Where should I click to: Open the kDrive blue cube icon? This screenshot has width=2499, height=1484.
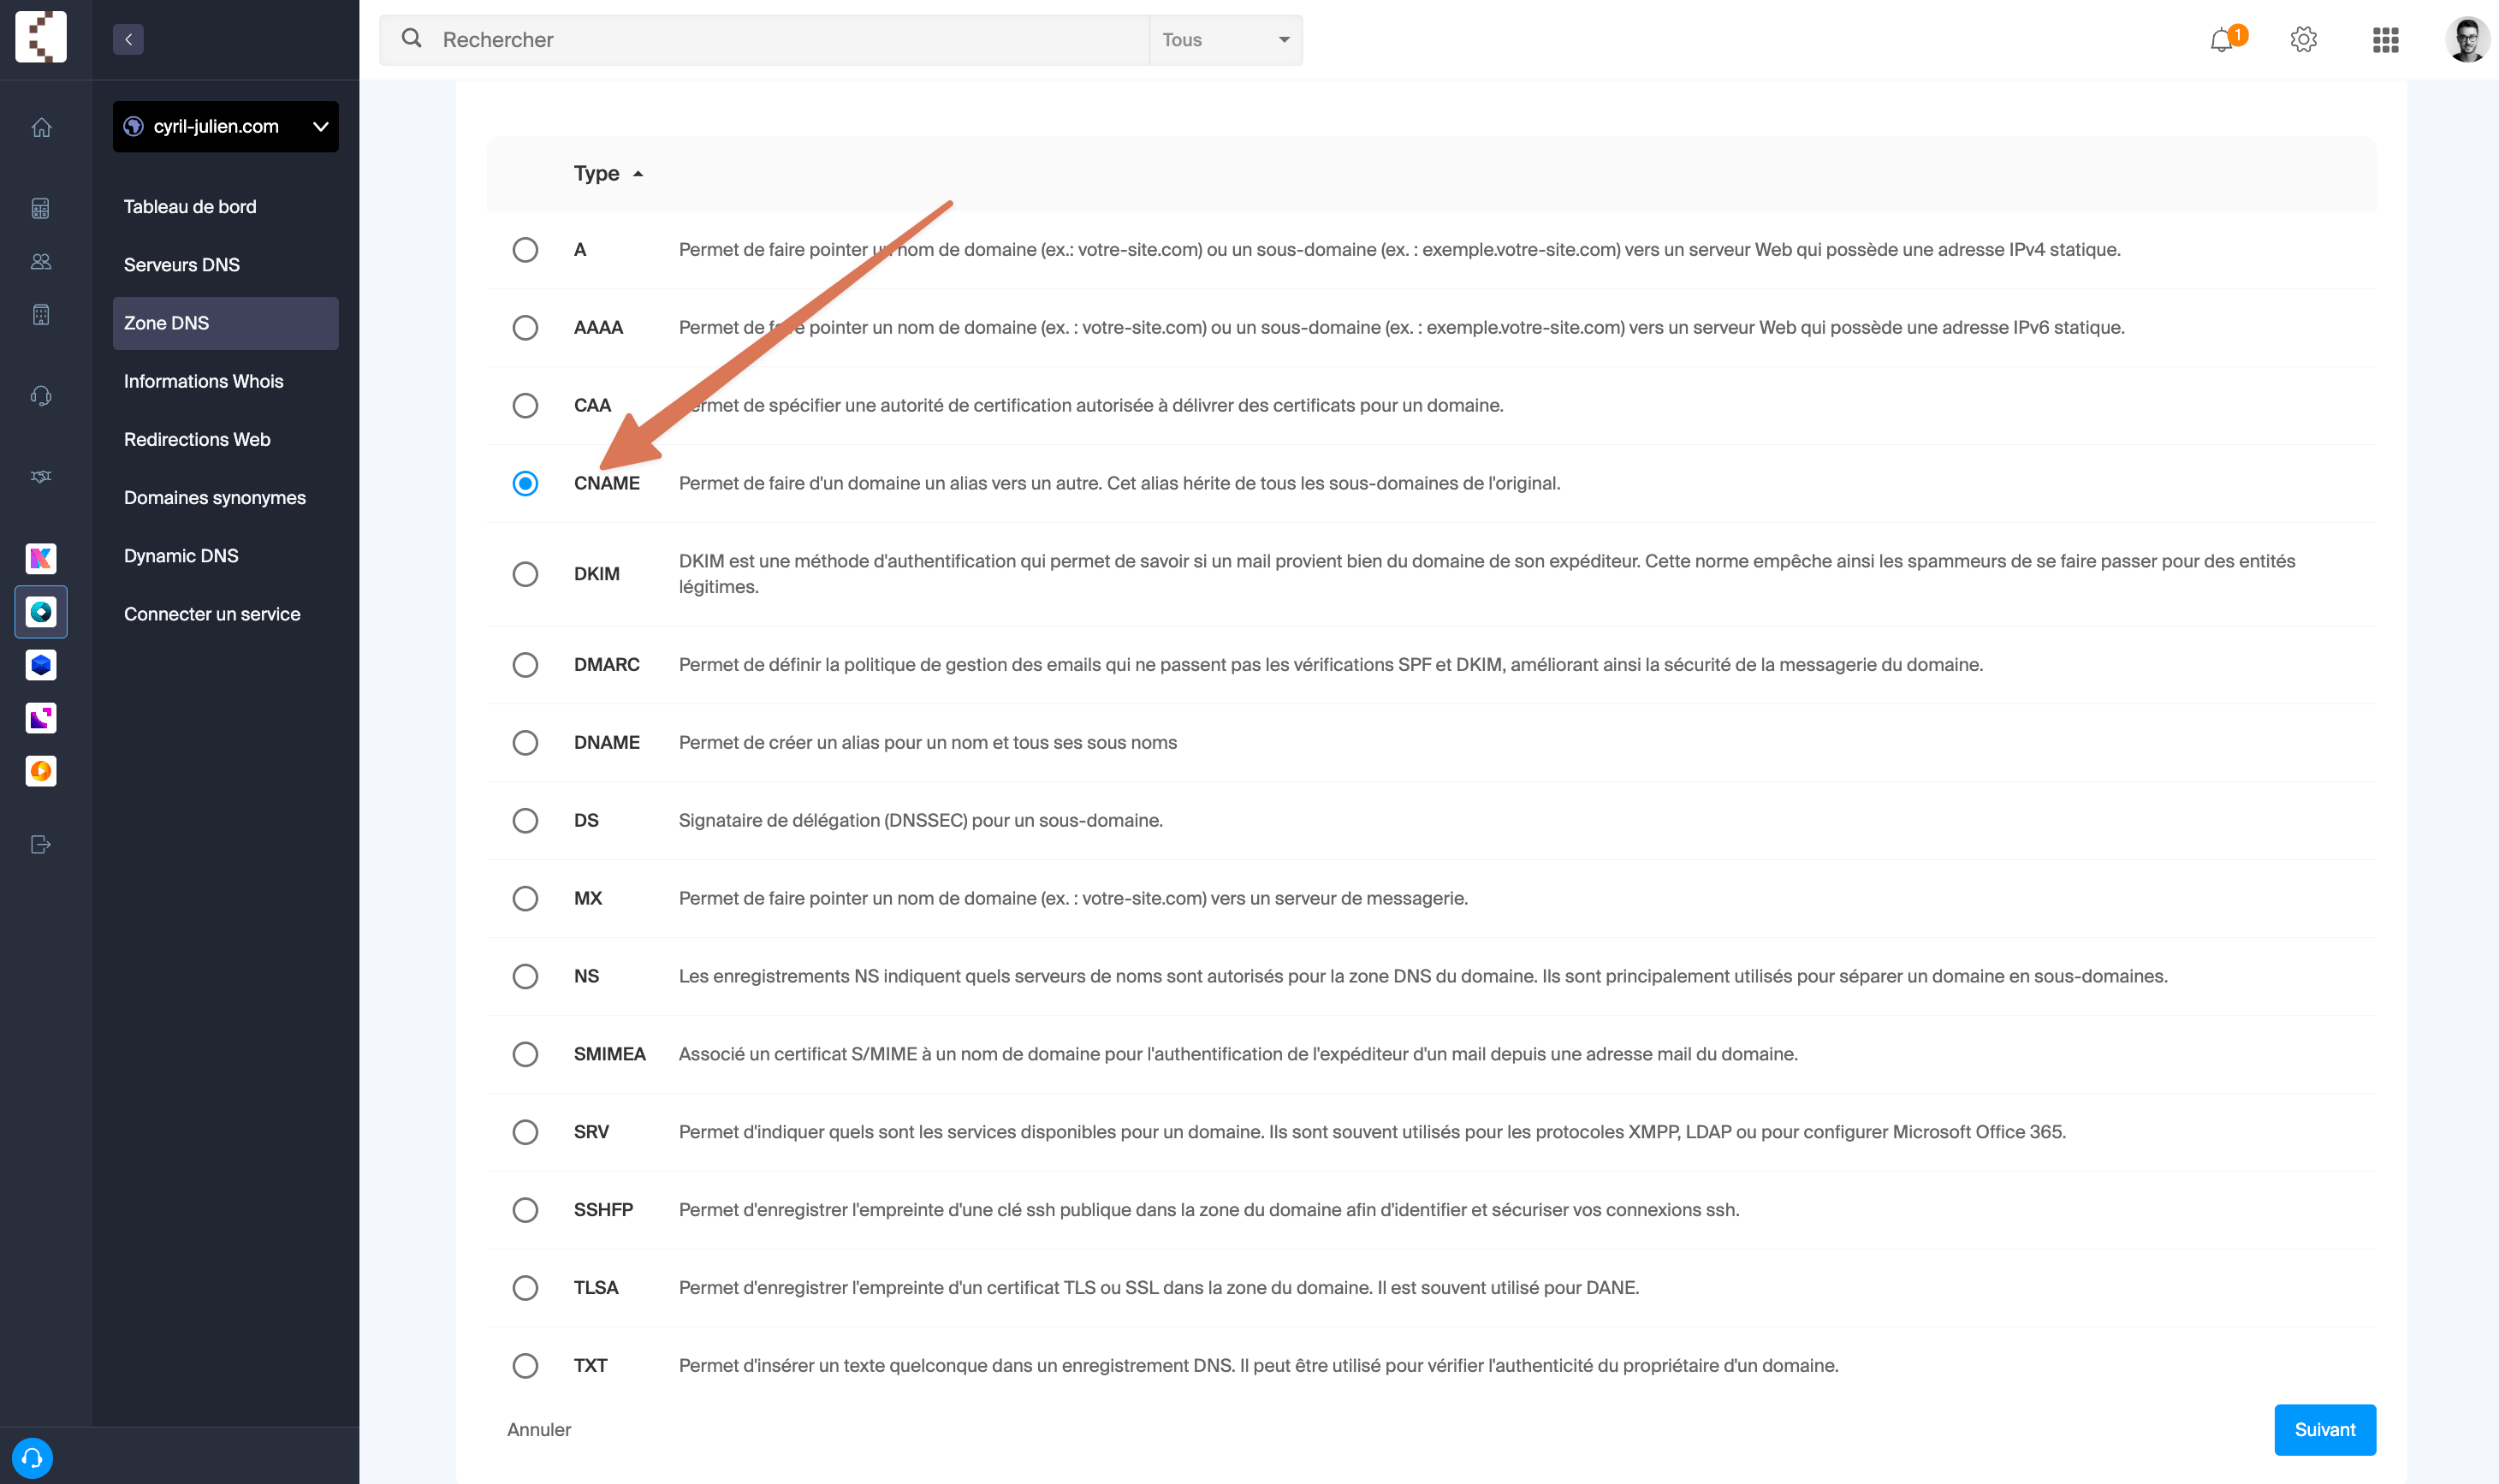click(x=41, y=664)
